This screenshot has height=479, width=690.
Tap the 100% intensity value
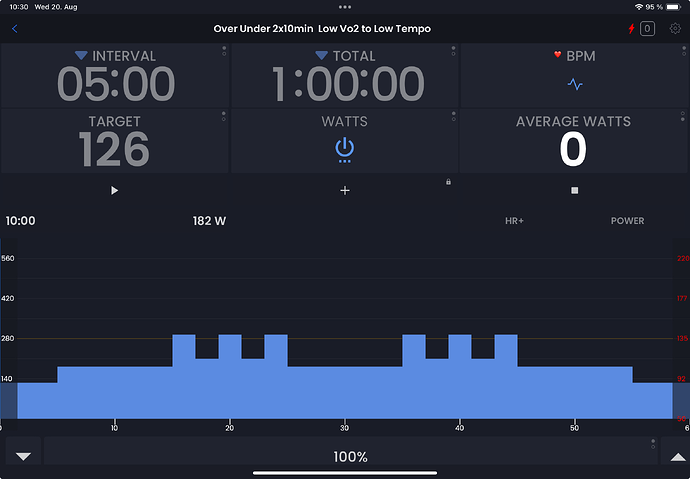click(x=350, y=457)
